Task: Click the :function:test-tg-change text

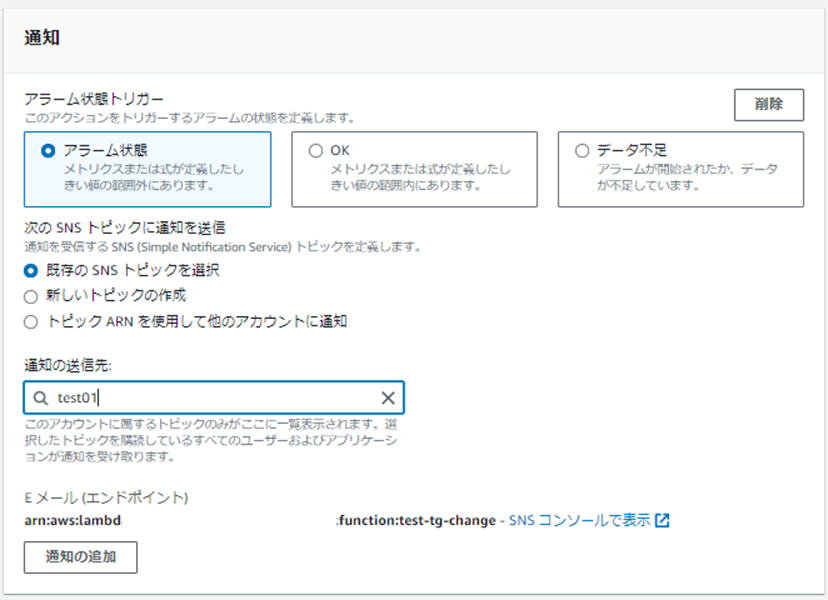Action: (x=417, y=521)
